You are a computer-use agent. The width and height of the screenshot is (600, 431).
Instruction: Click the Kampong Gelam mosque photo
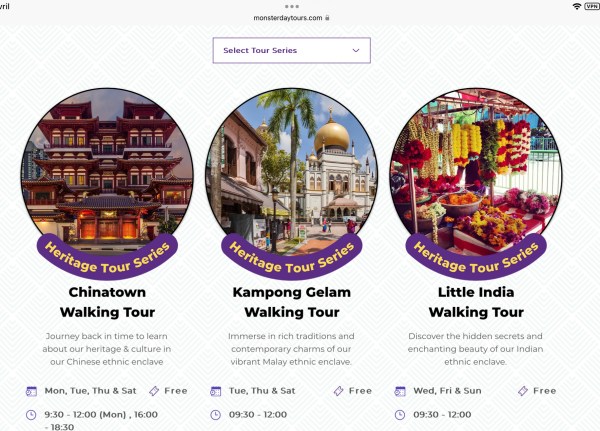point(291,170)
